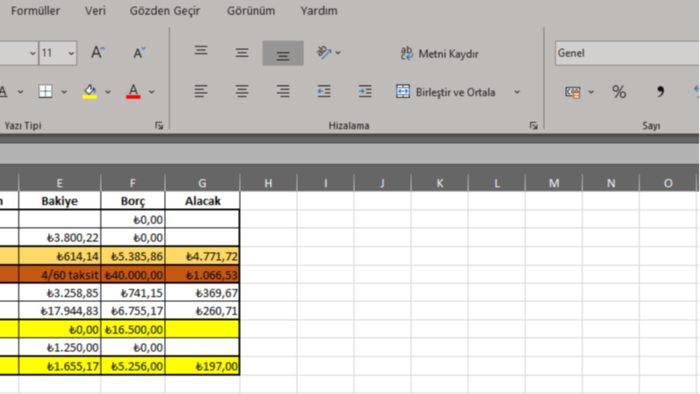Select the Borç header cell

[x=133, y=201]
